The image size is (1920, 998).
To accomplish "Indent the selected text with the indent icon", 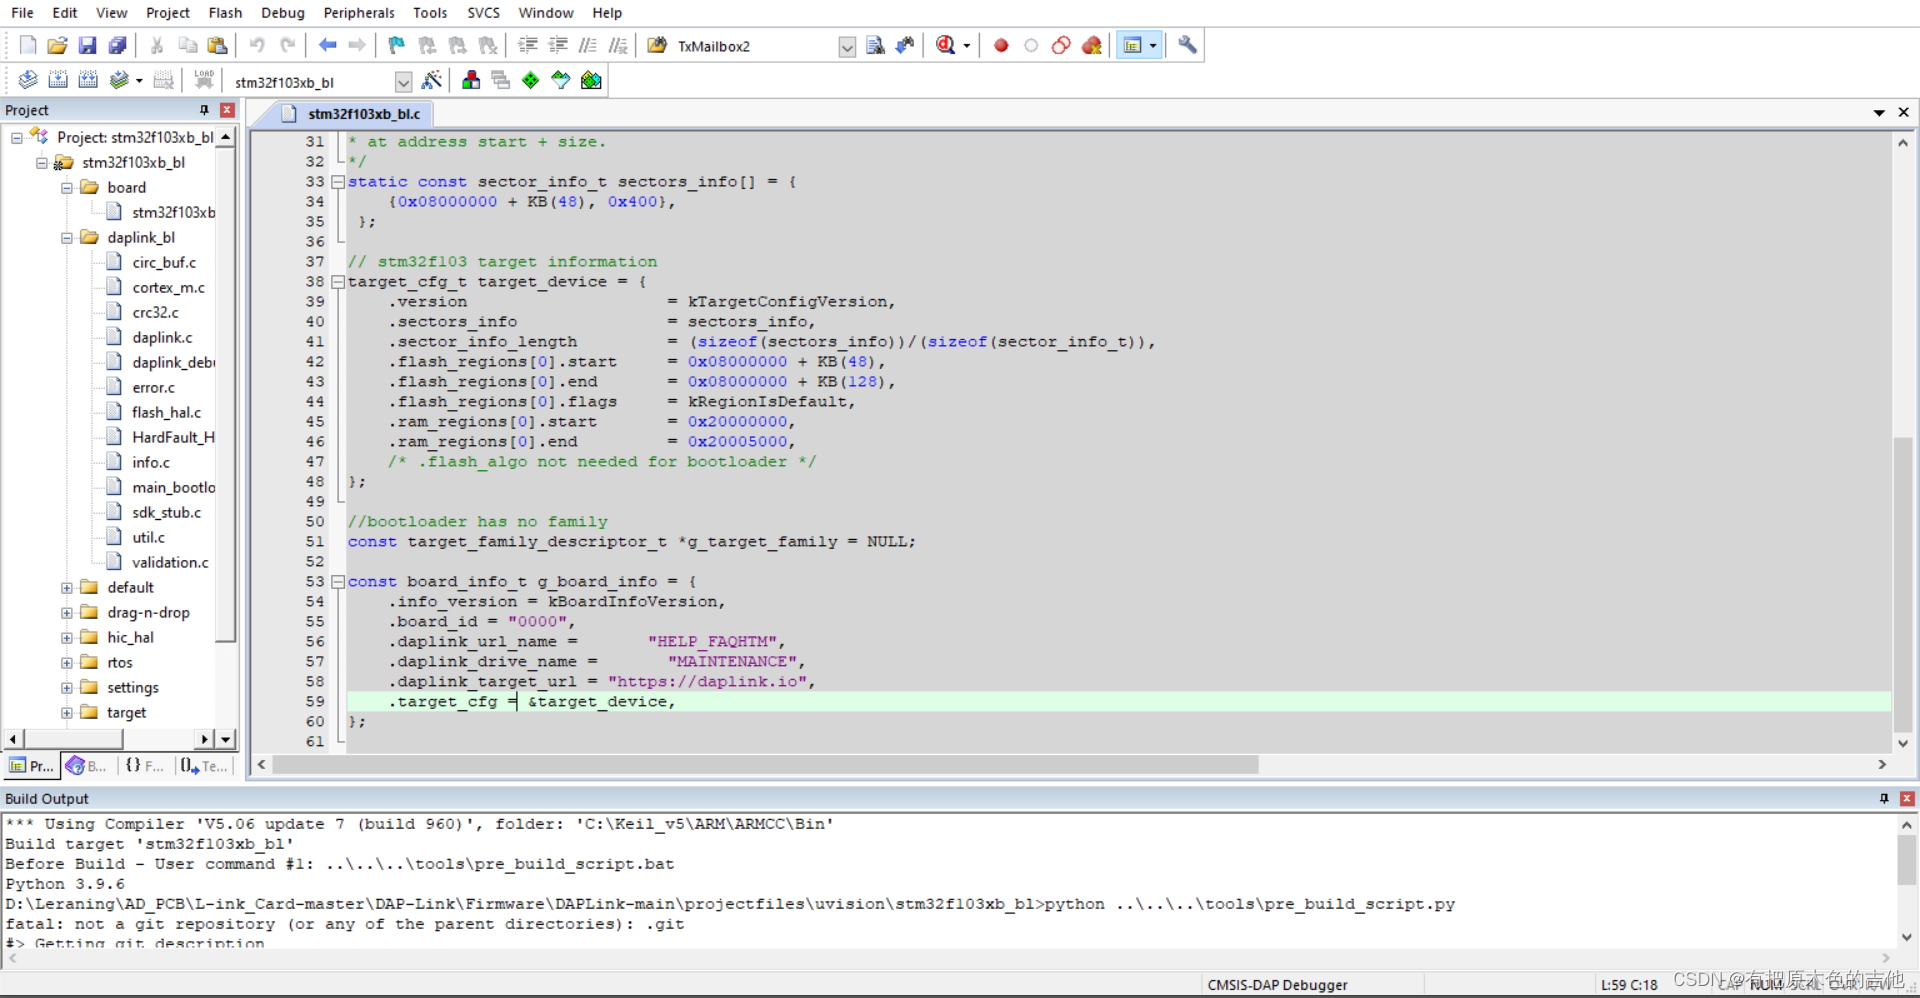I will [528, 45].
